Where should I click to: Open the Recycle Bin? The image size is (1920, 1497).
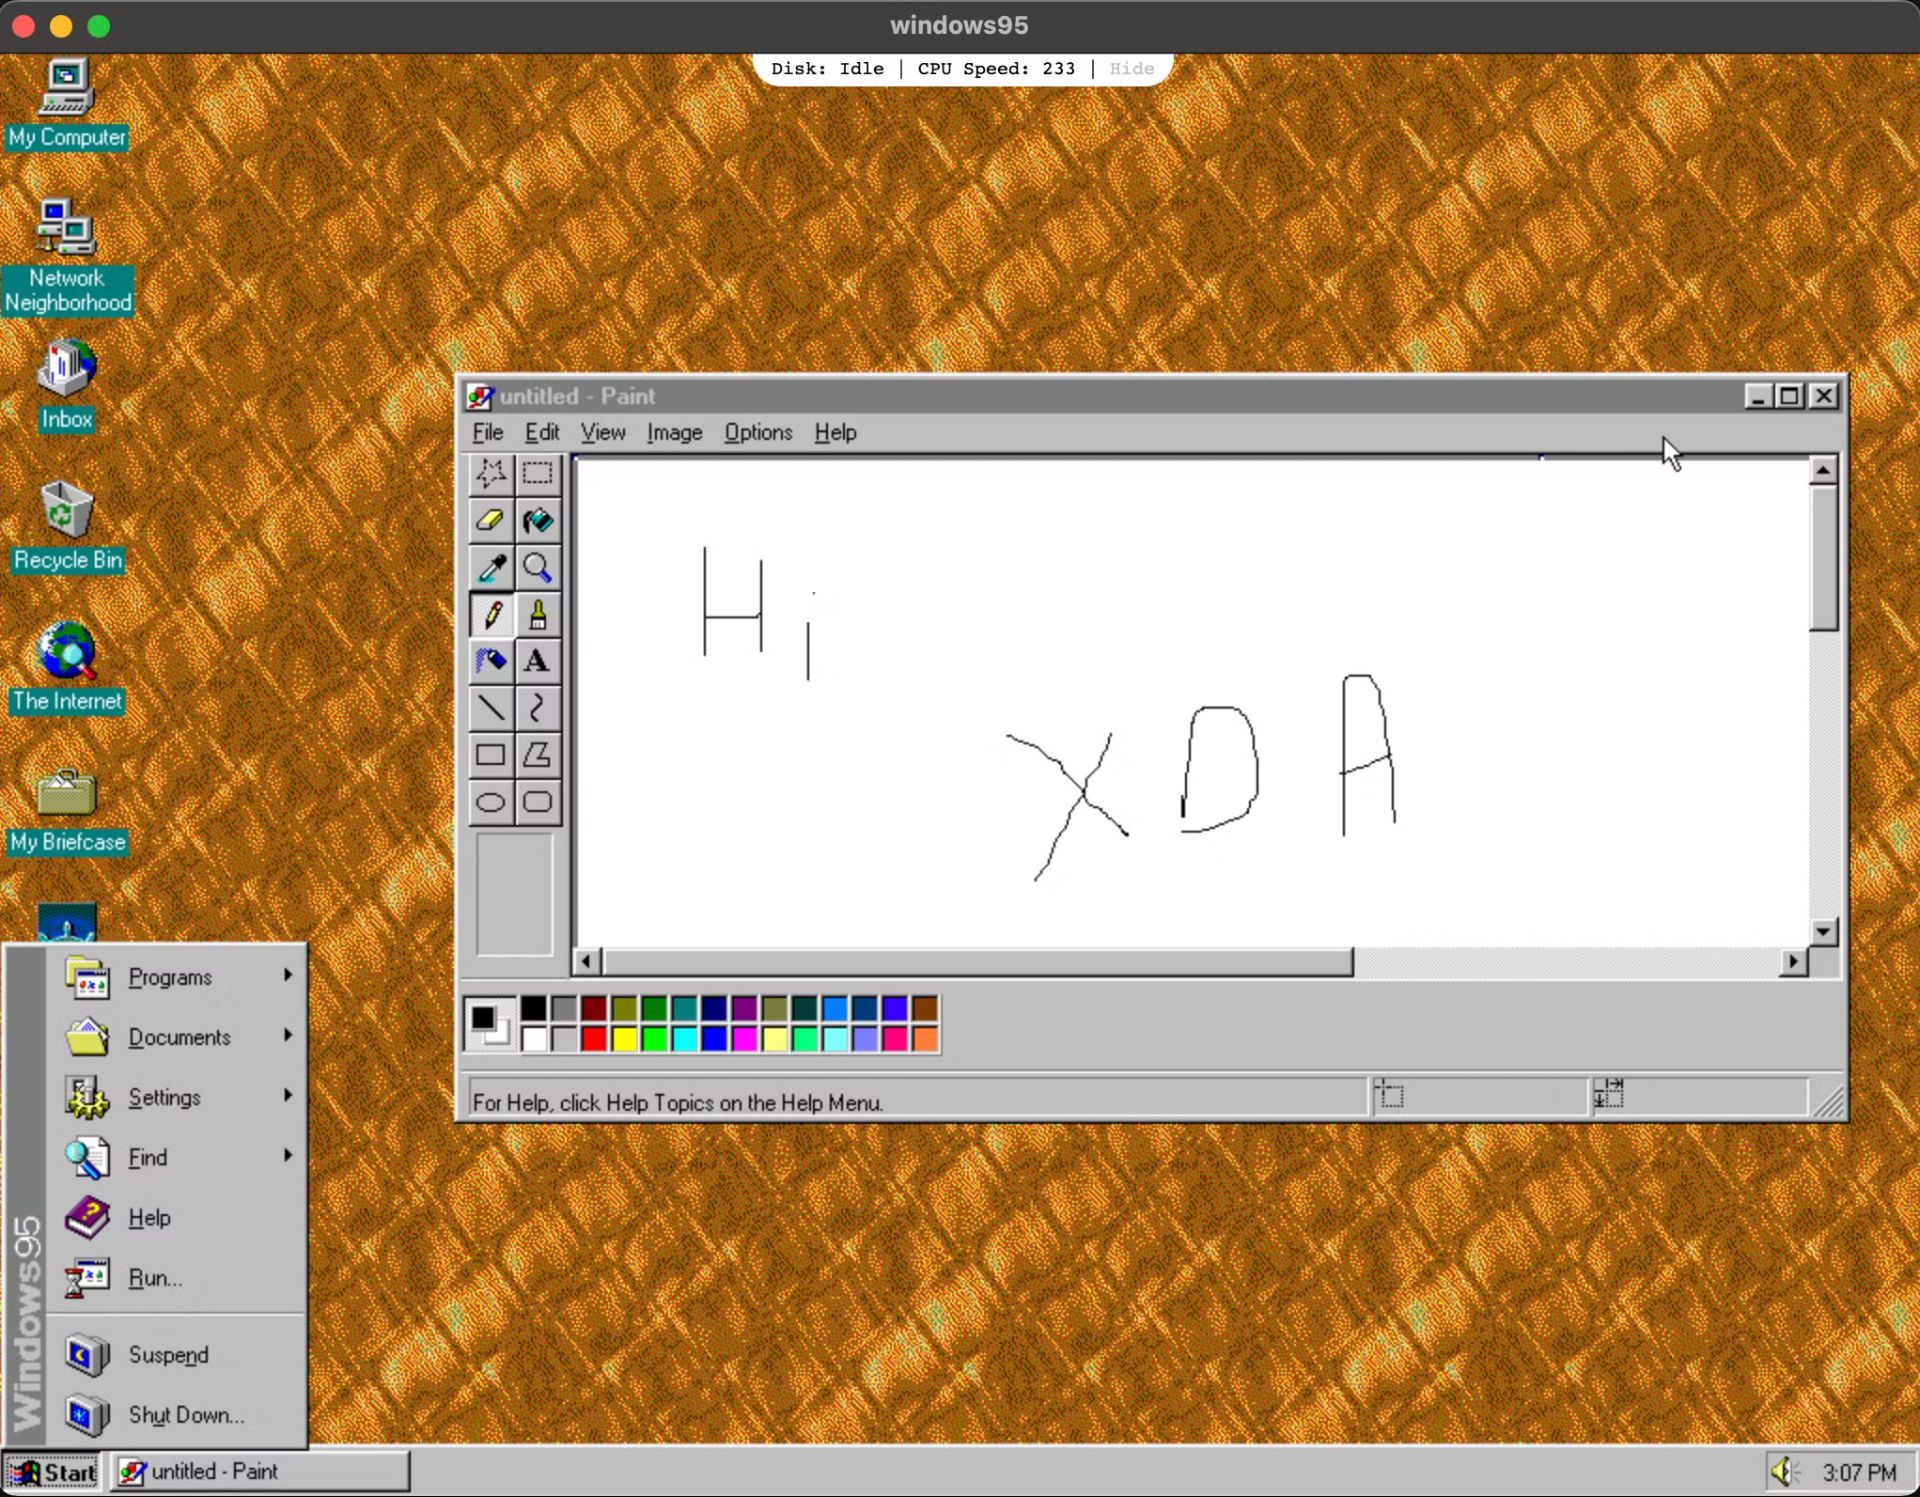67,526
